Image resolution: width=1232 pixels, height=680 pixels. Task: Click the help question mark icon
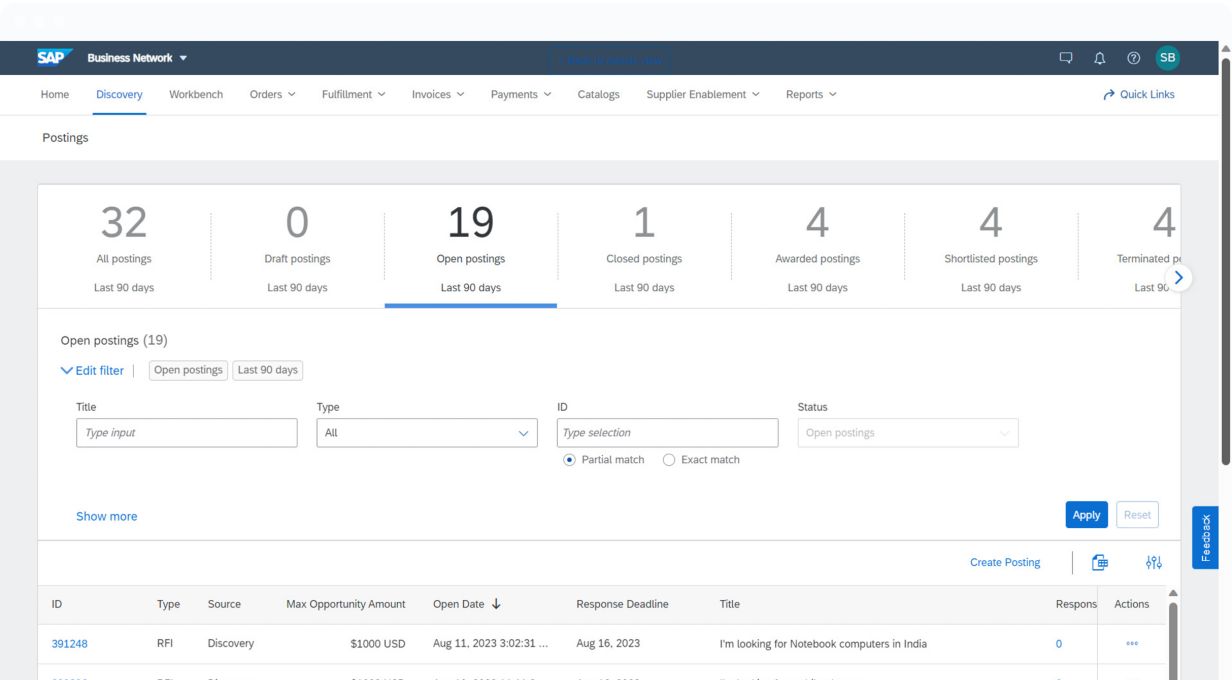pos(1132,58)
